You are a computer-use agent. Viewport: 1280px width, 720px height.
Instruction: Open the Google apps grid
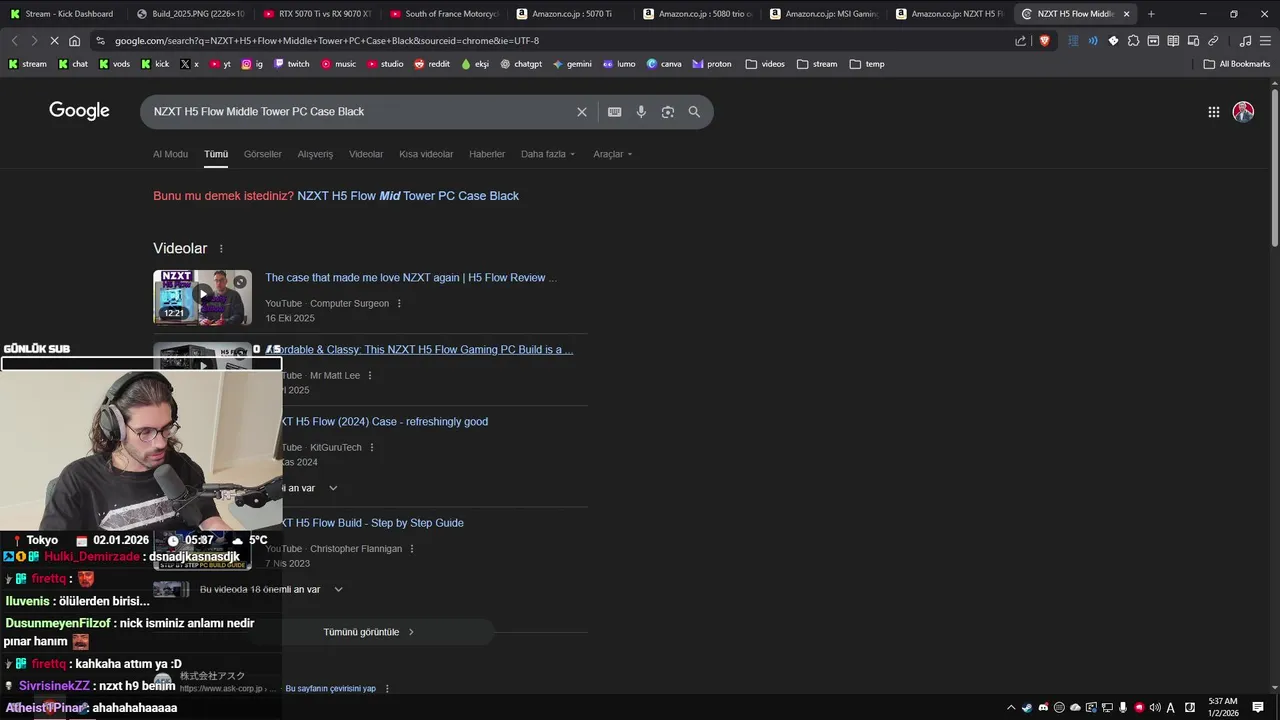tap(1214, 112)
